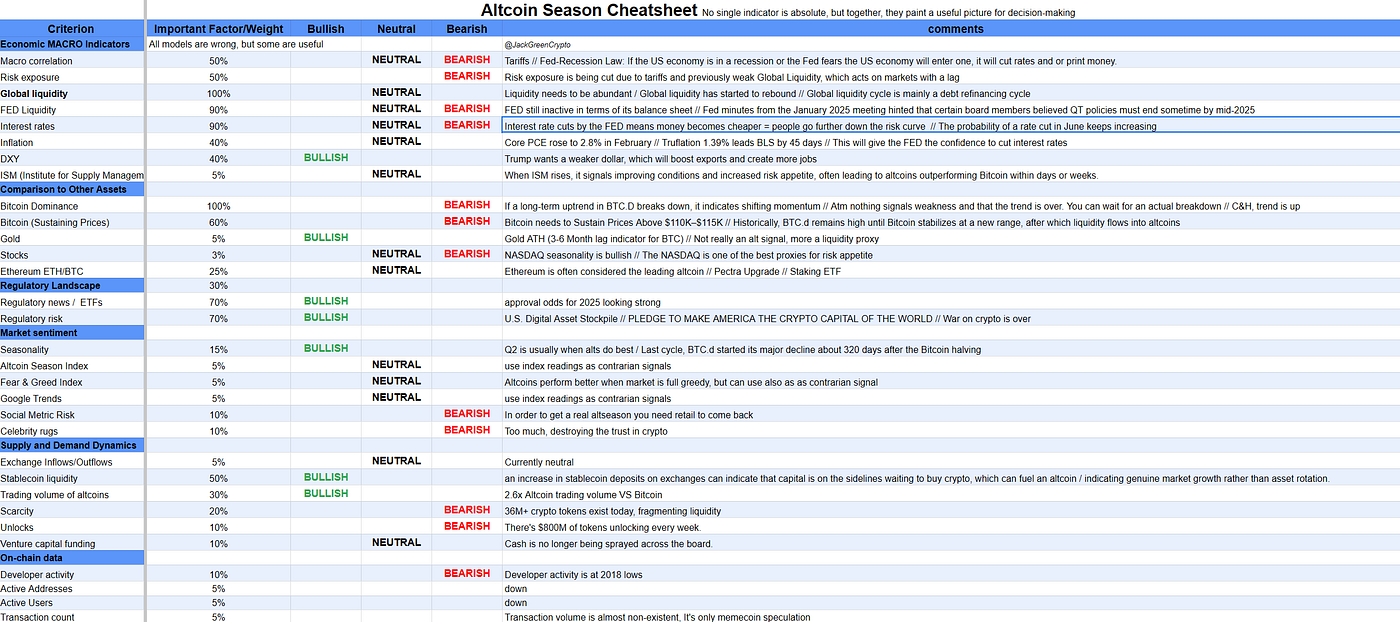Screen dimensions: 1400x622
Task: Select the "On-chain data" section header
Action: tap(72, 558)
